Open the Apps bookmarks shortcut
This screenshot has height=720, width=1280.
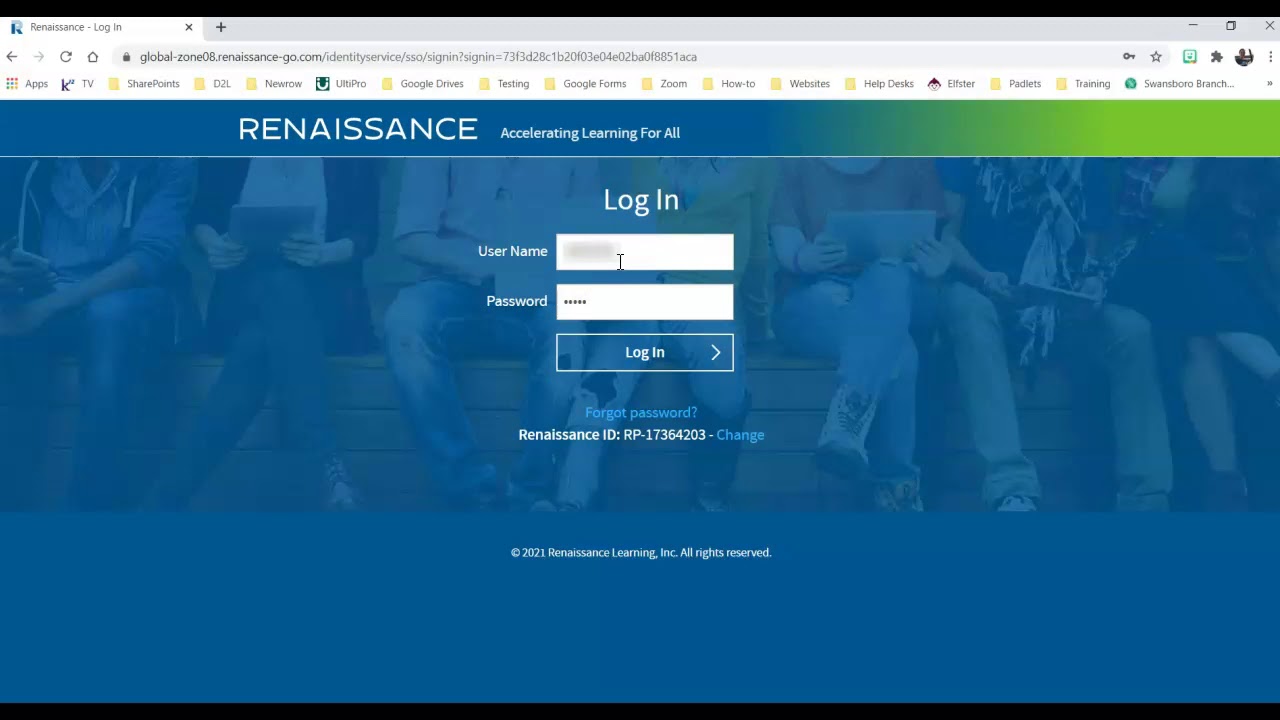27,84
